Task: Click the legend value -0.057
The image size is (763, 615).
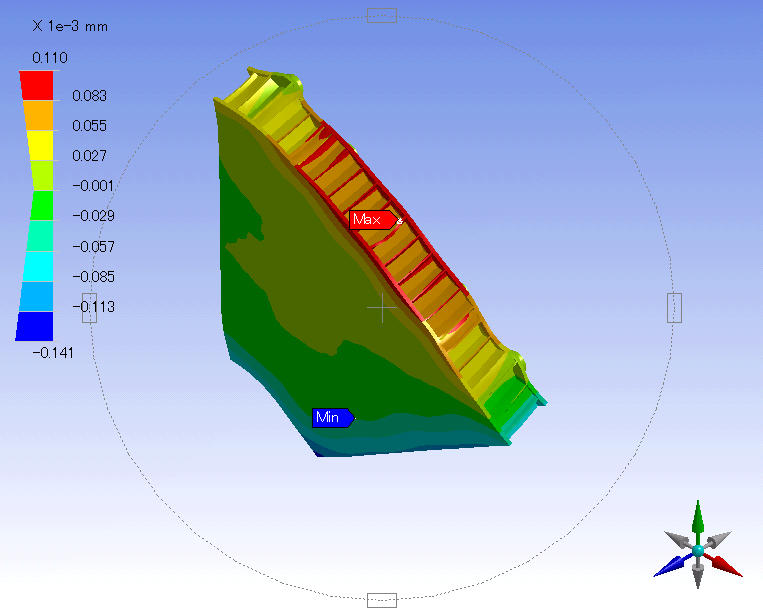Action: tap(93, 247)
